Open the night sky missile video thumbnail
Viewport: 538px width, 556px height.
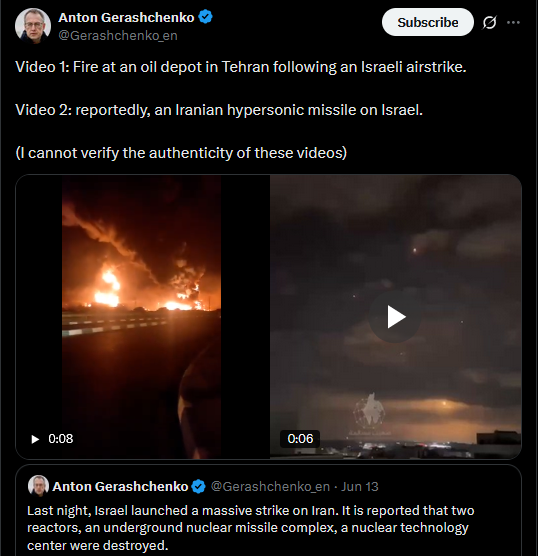click(395, 317)
